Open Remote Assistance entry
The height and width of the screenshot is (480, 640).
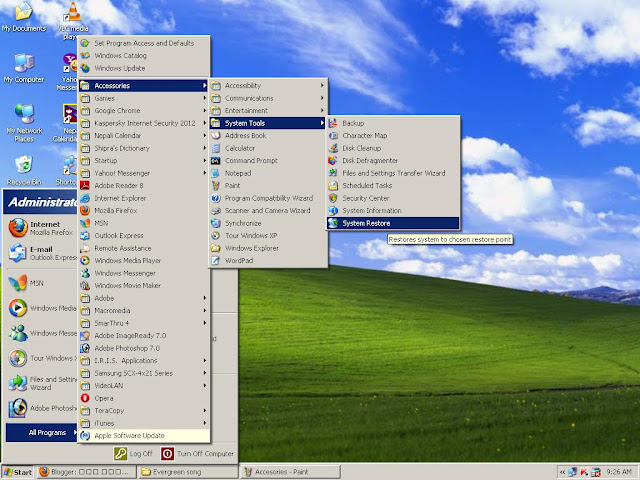(x=144, y=248)
